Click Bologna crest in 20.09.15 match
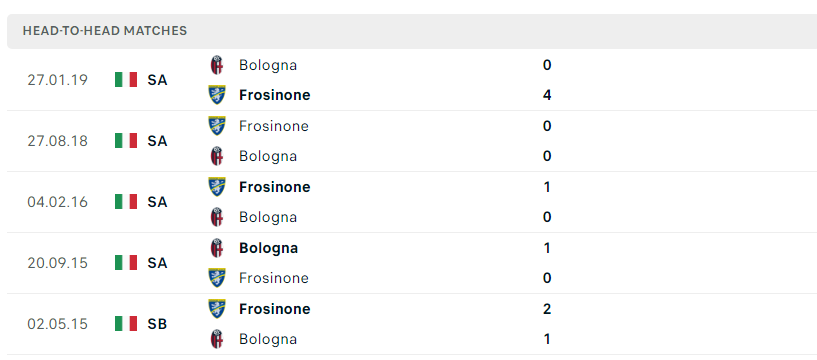The image size is (817, 360). click(217, 248)
